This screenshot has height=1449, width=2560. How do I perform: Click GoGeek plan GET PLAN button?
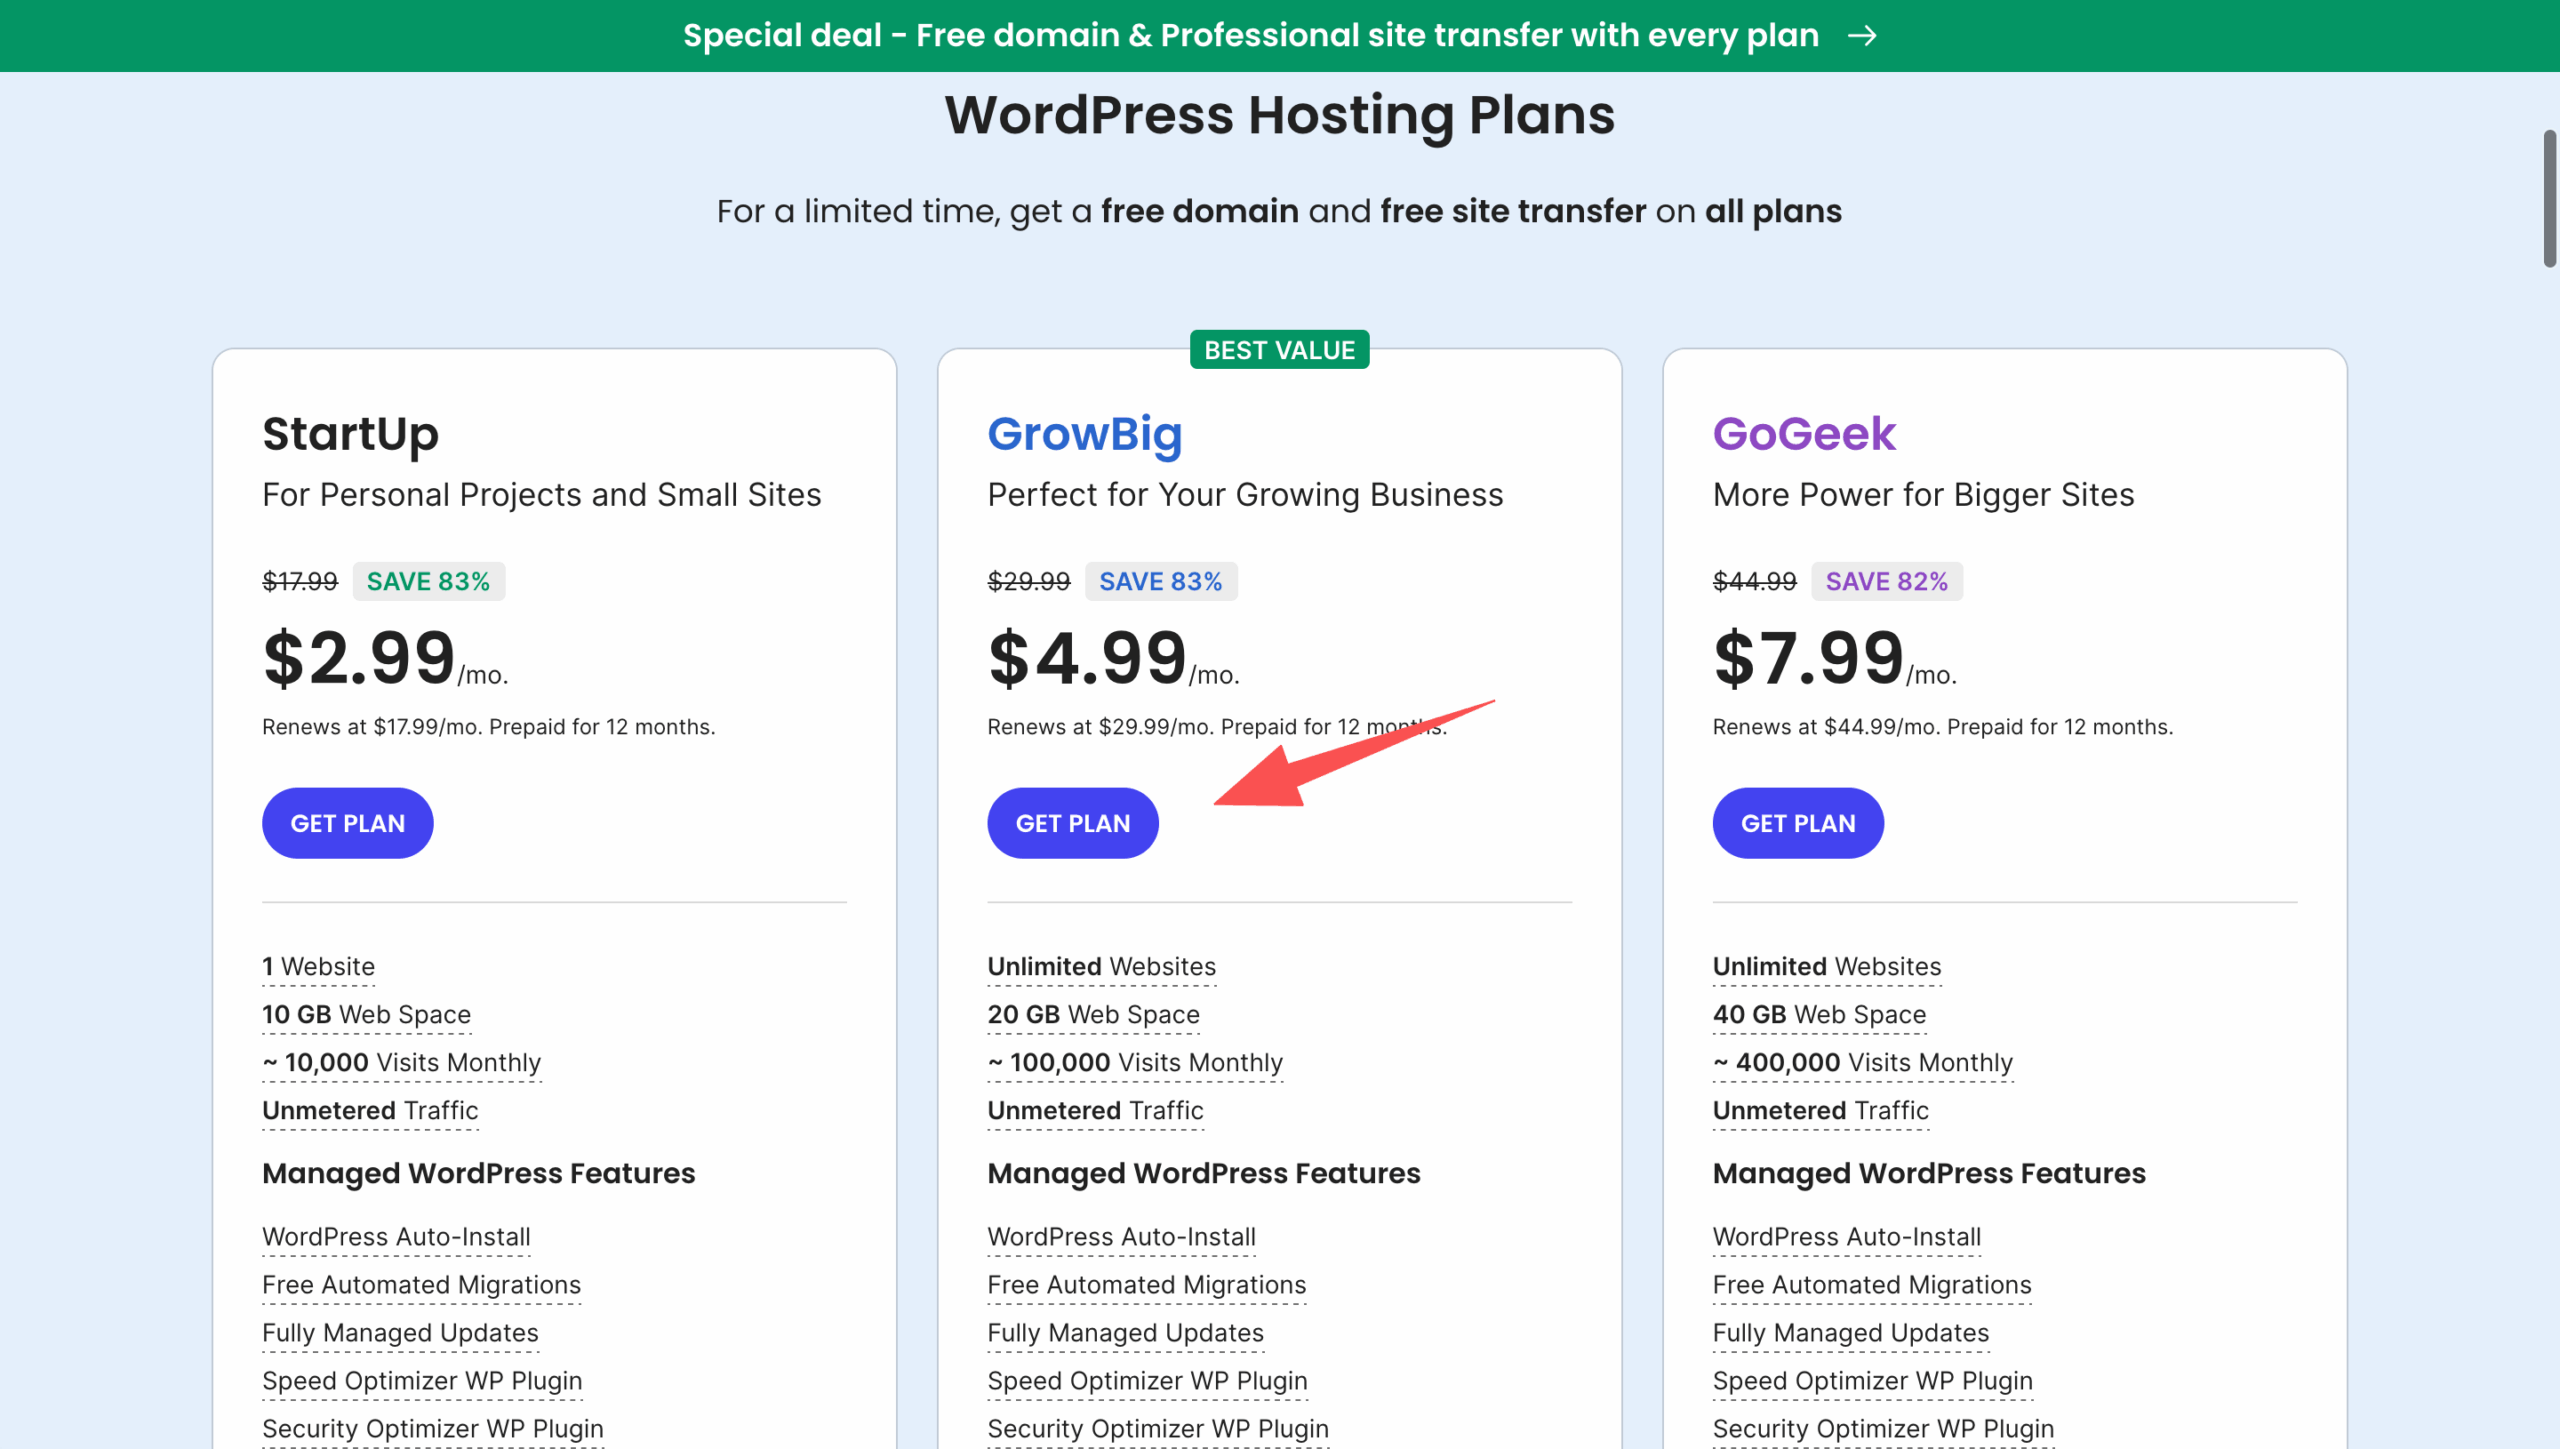pos(1797,823)
